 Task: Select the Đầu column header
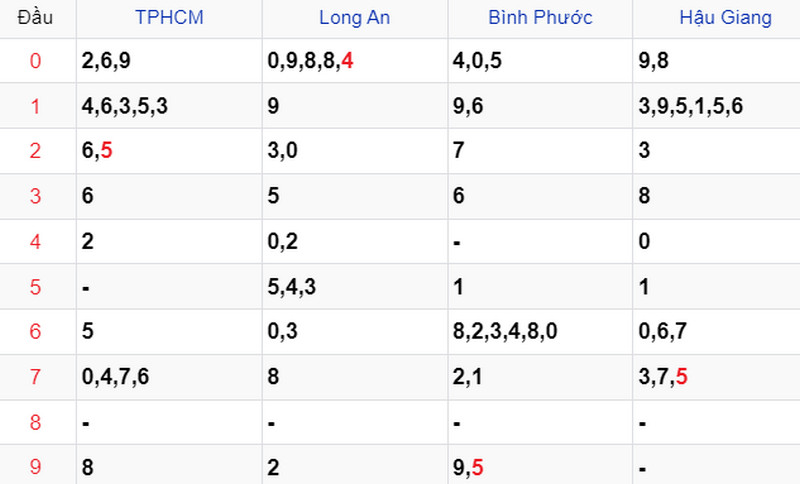(x=35, y=18)
